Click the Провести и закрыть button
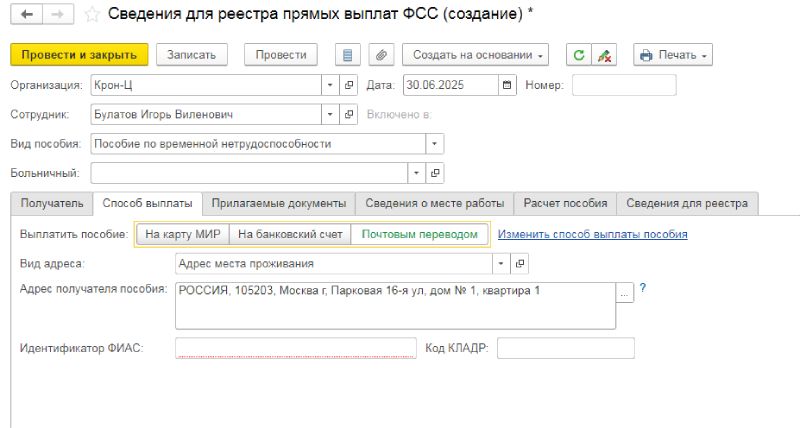 point(79,55)
